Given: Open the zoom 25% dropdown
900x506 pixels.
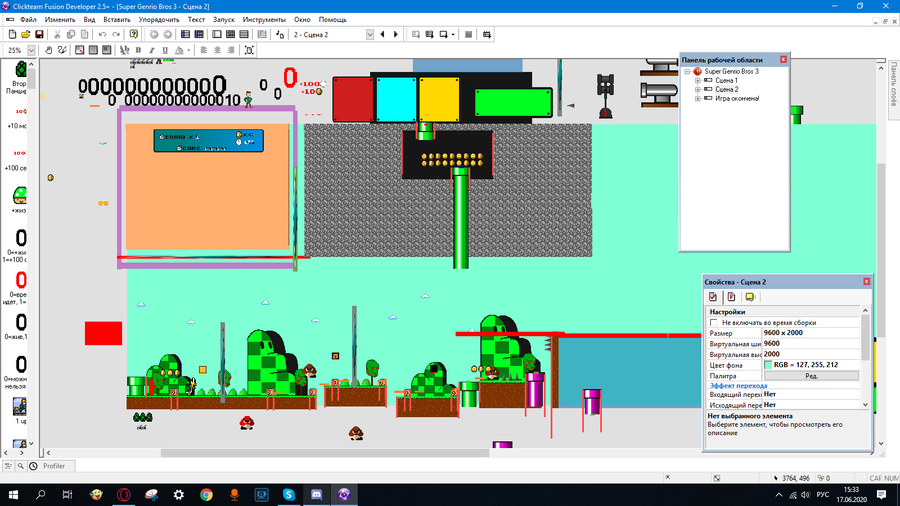Looking at the screenshot, I should [x=31, y=50].
